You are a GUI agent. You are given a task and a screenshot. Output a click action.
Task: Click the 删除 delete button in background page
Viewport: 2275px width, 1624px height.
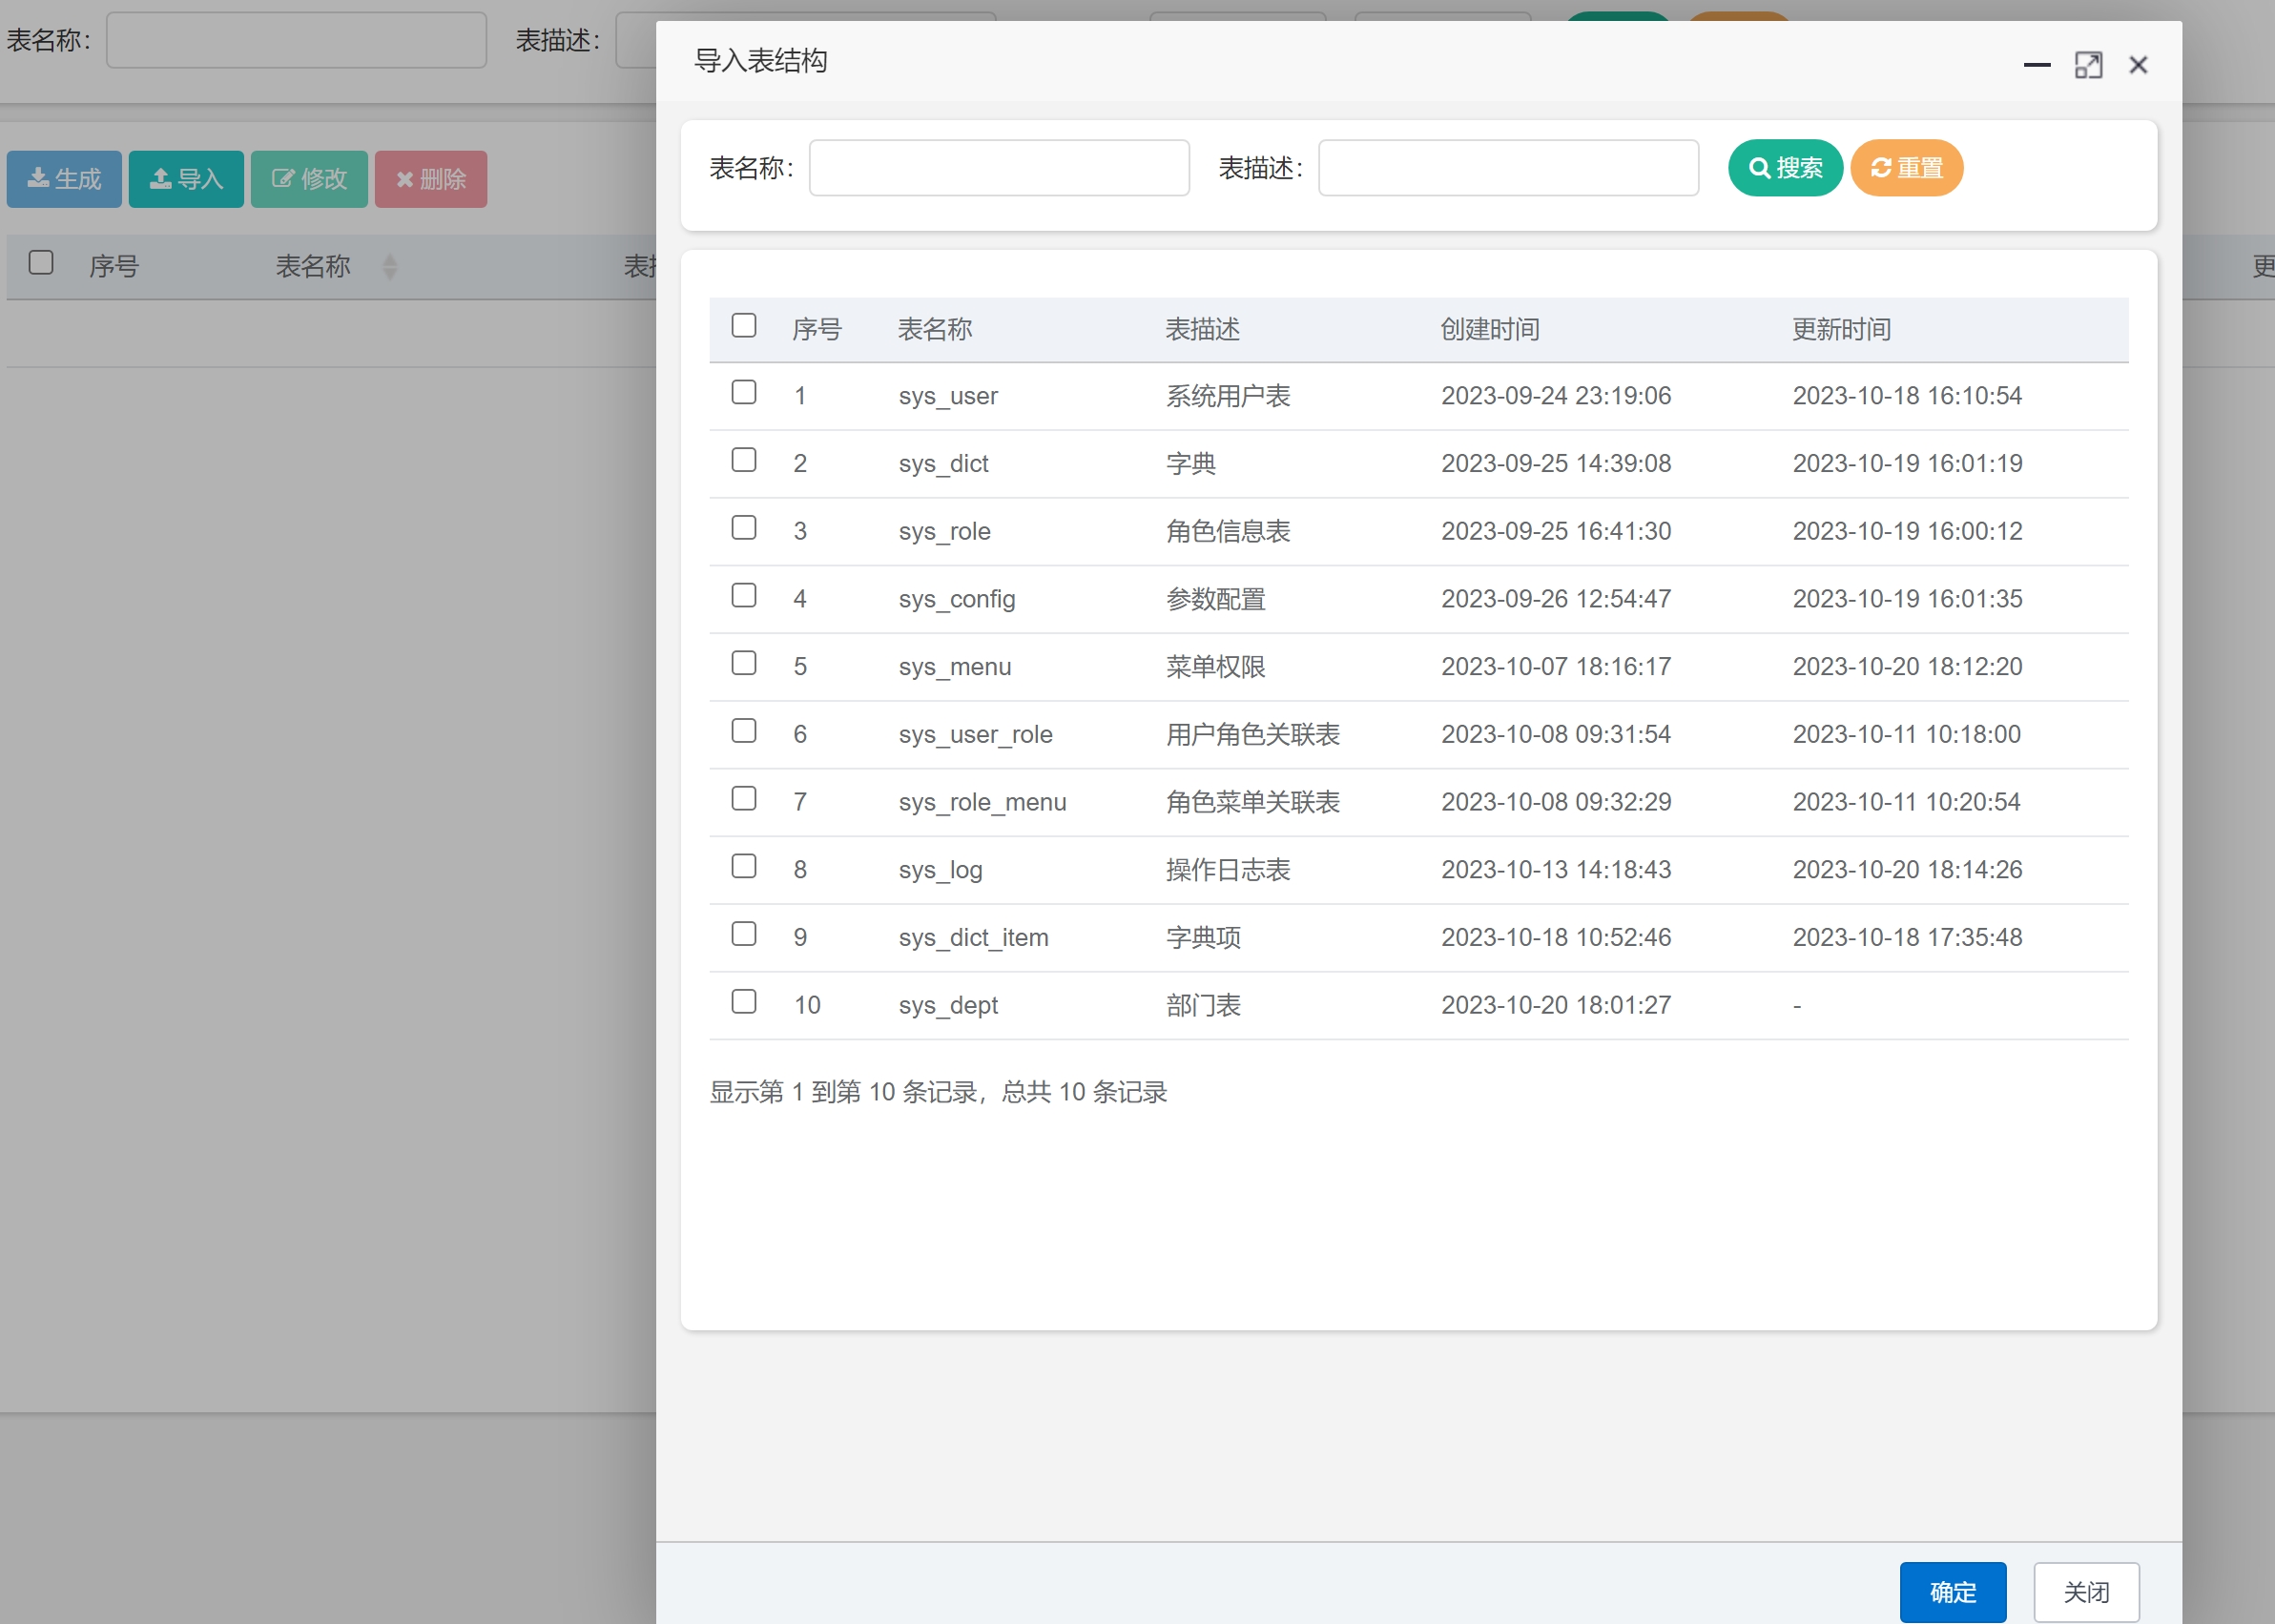(431, 179)
